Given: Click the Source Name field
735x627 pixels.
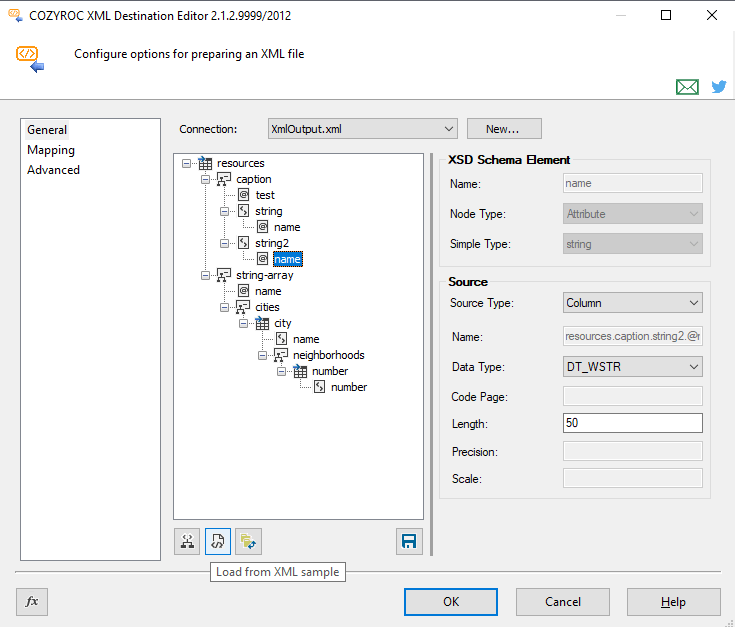Looking at the screenshot, I should [632, 336].
